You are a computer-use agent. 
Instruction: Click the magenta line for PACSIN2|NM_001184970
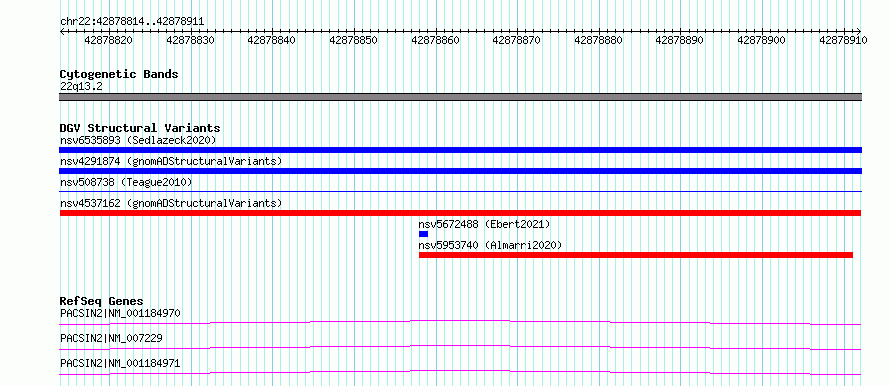click(x=460, y=322)
